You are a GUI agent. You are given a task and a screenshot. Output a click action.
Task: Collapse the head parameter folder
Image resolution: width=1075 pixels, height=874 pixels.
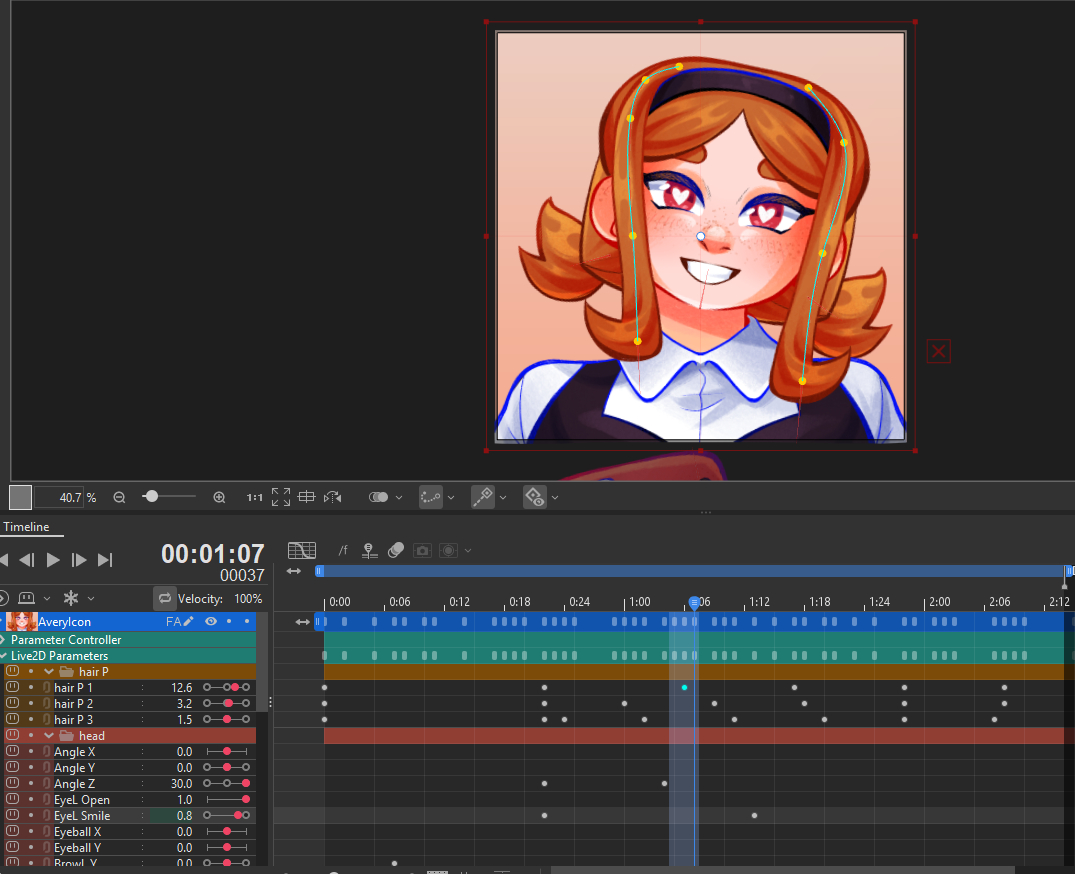pos(48,736)
